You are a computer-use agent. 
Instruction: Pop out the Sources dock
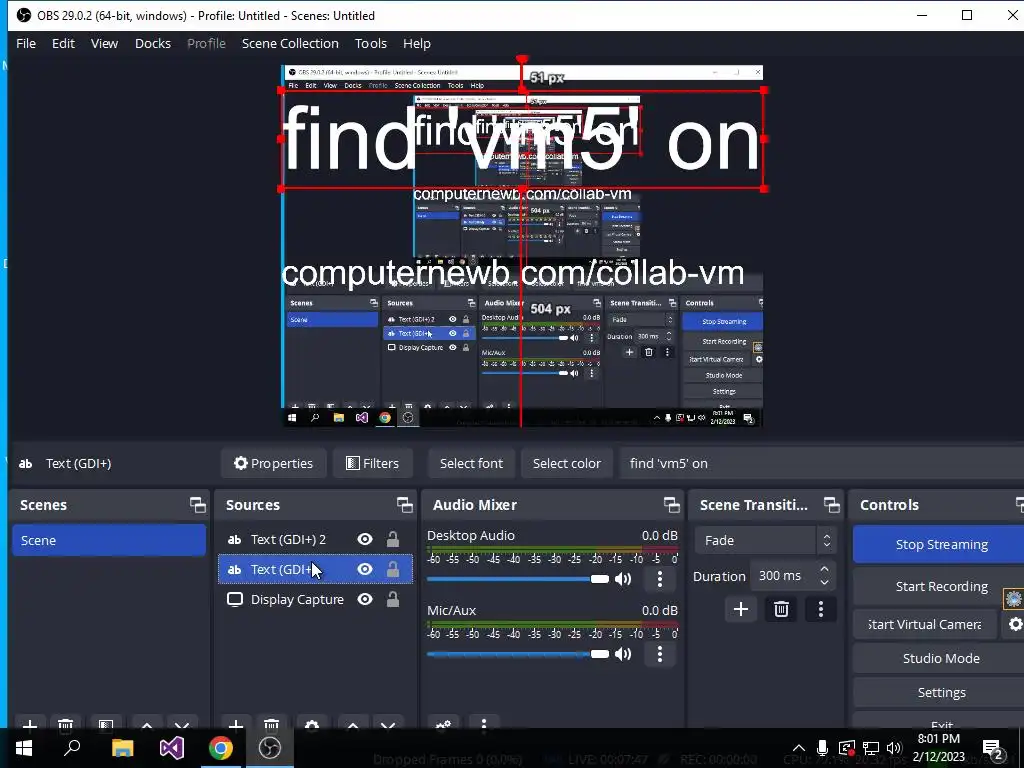coord(404,505)
